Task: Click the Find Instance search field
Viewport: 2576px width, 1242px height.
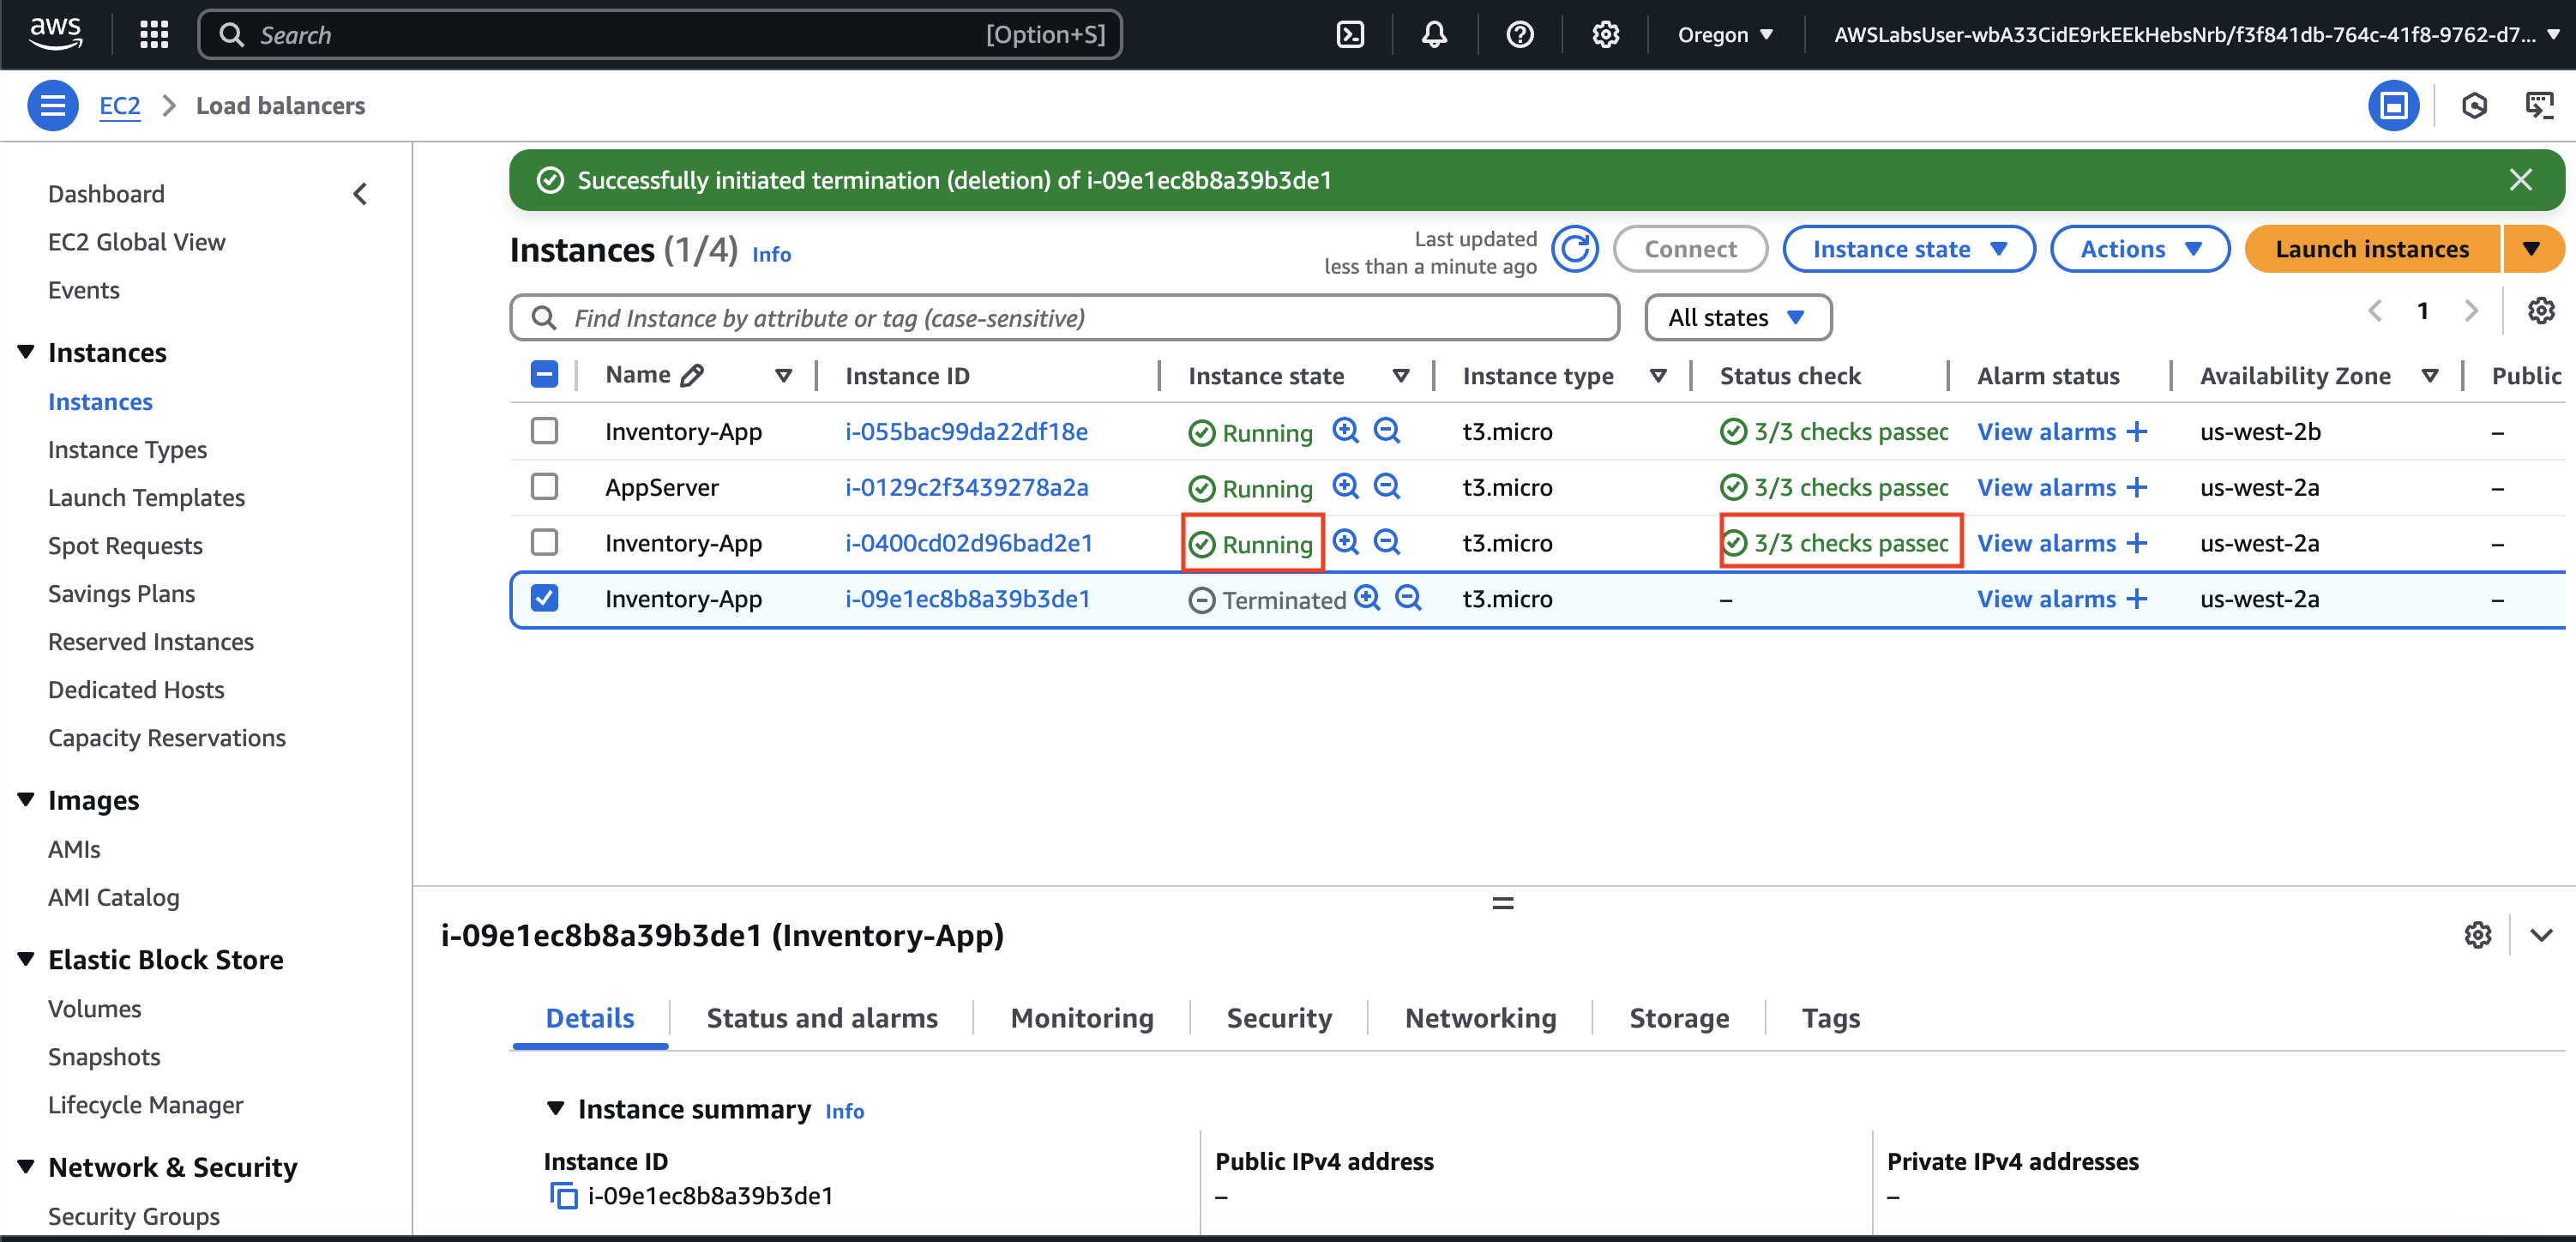Action: click(x=1065, y=318)
